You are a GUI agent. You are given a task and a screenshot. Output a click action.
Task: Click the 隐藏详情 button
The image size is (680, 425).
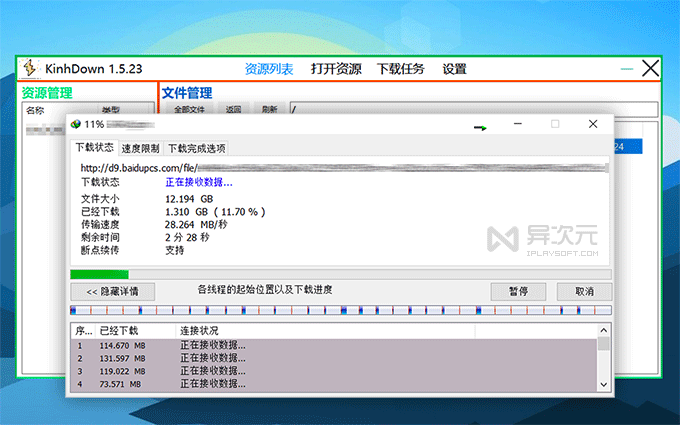click(113, 291)
